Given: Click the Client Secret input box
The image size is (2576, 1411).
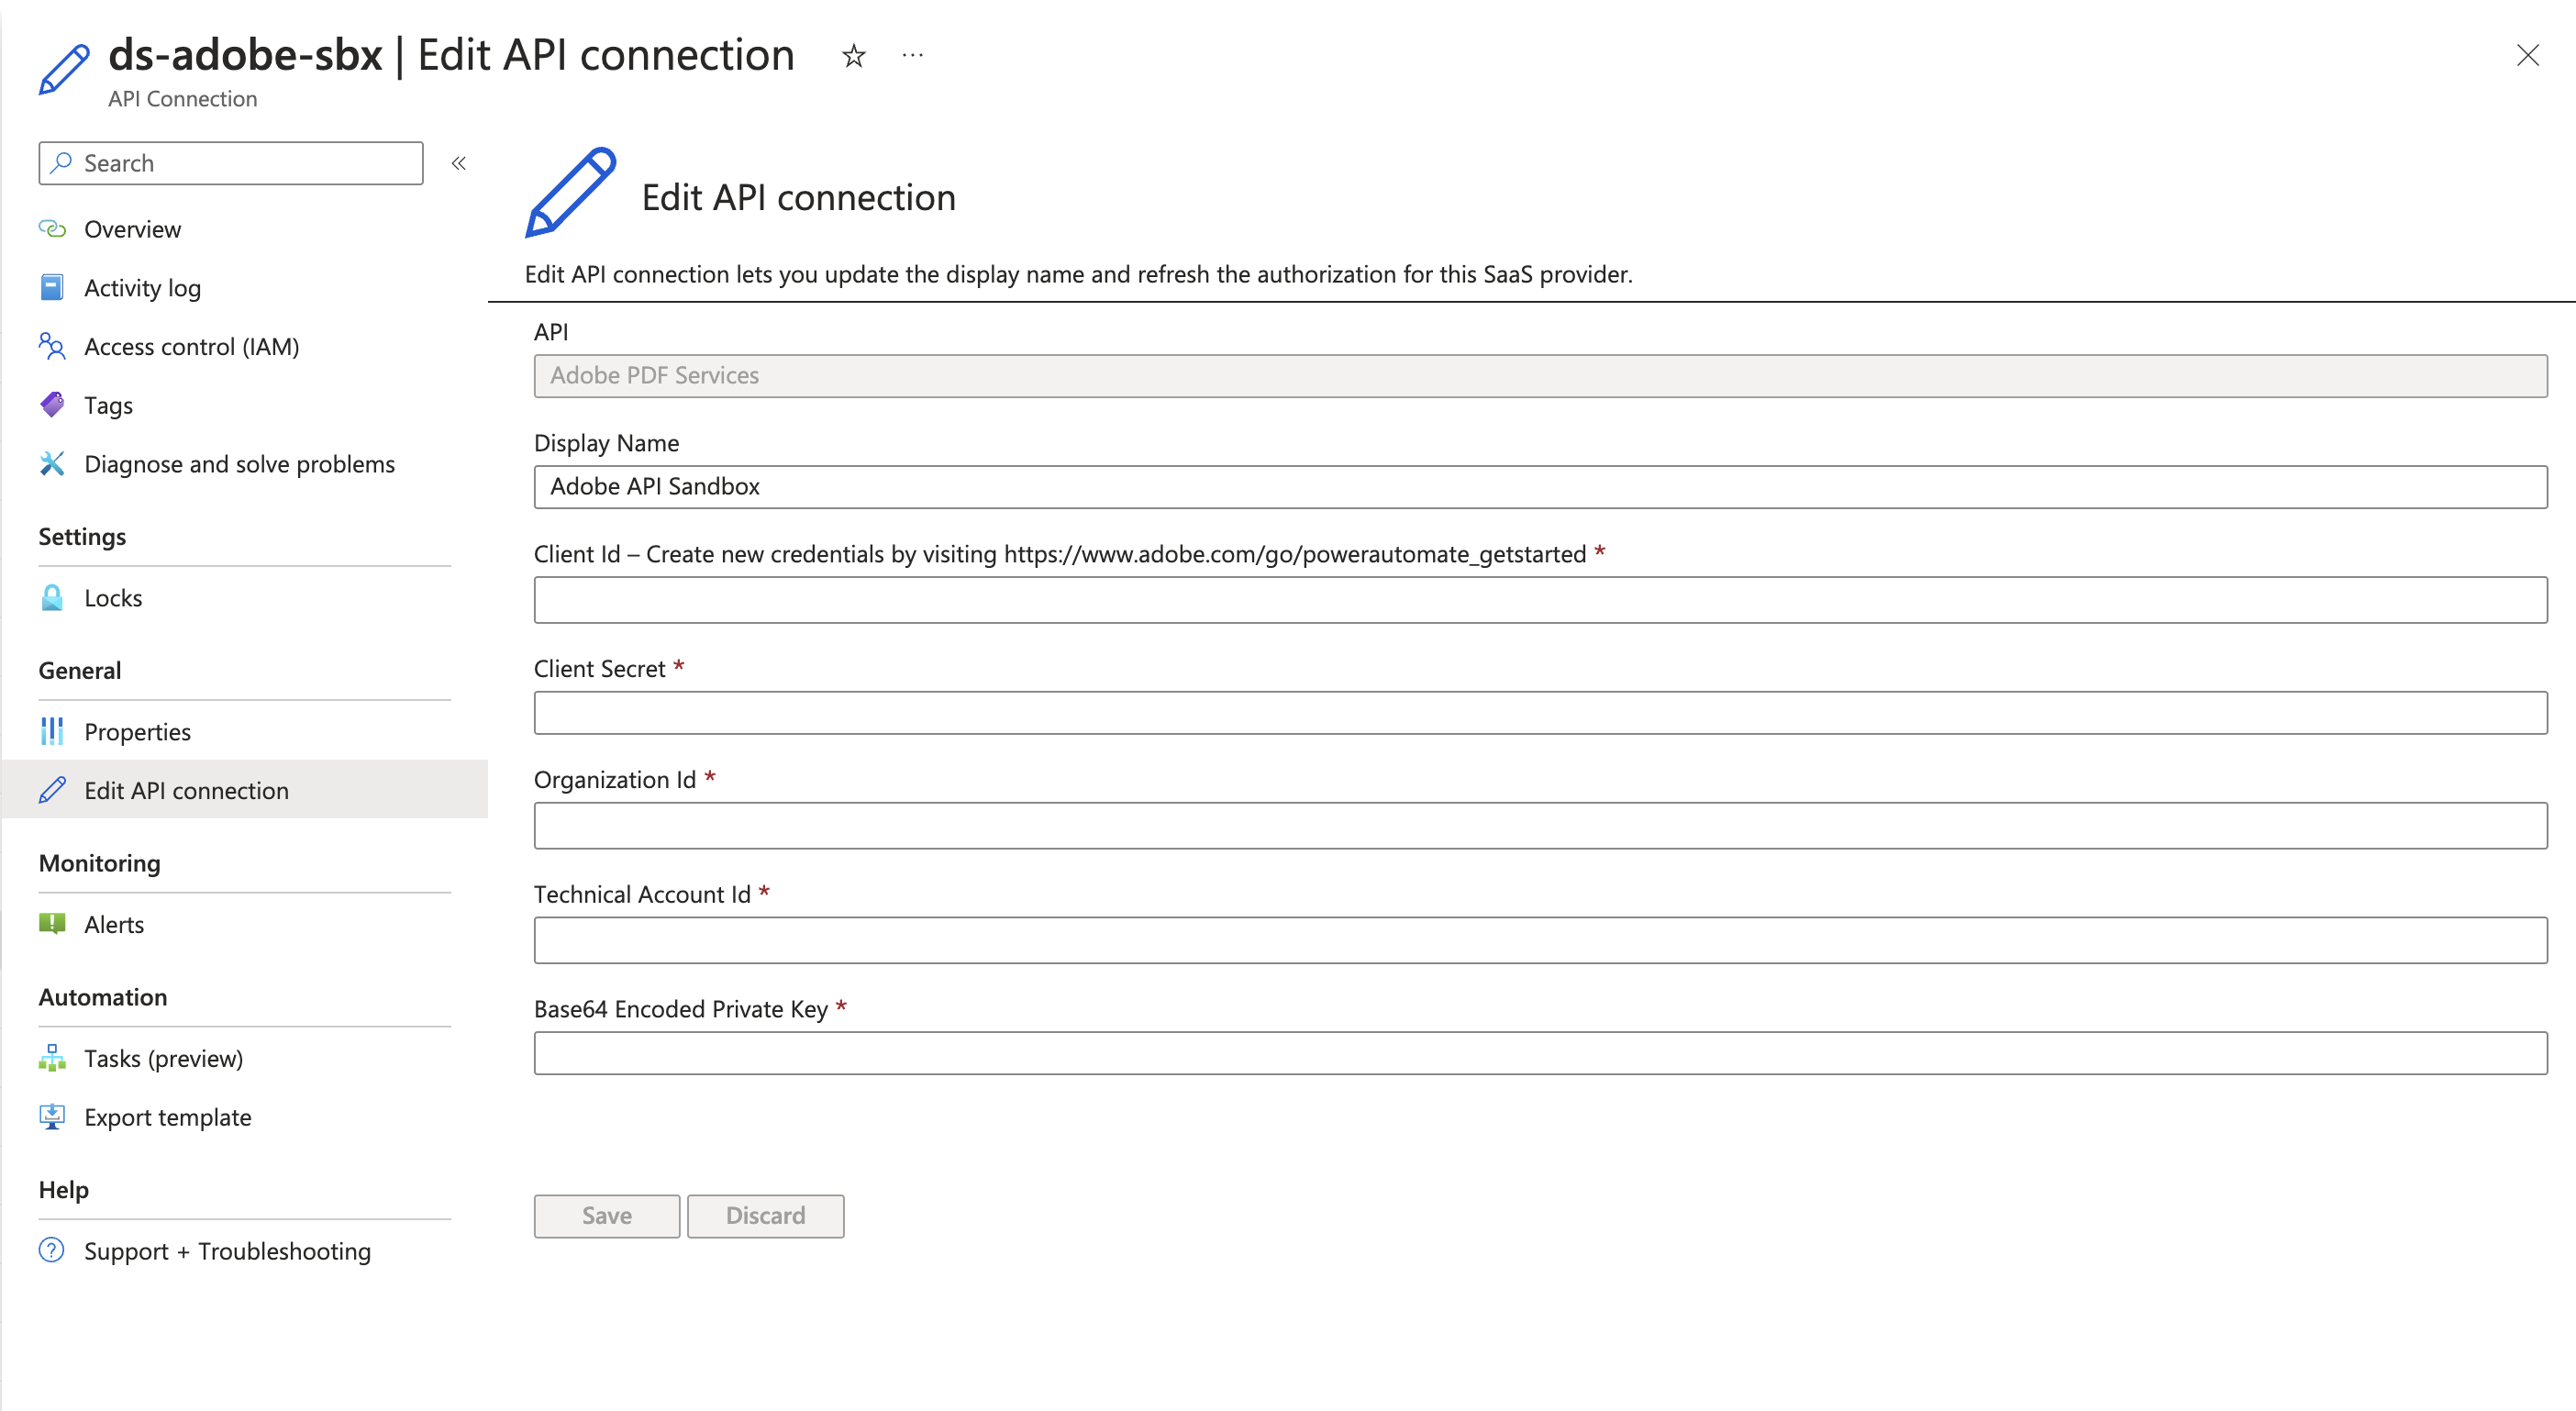Looking at the screenshot, I should 1540,713.
